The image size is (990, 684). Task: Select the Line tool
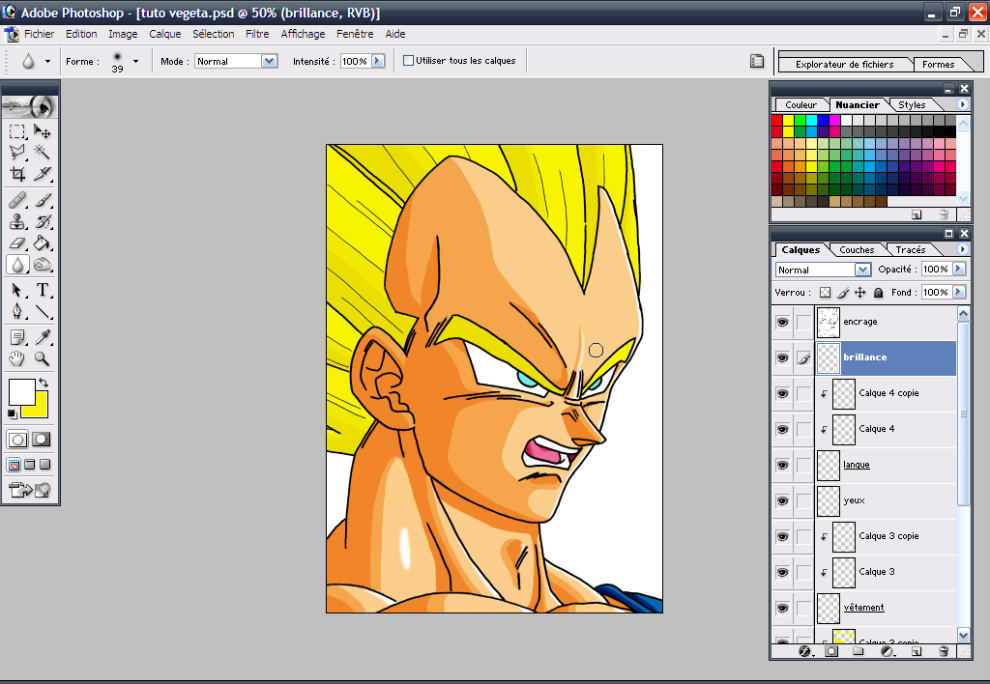click(x=42, y=311)
